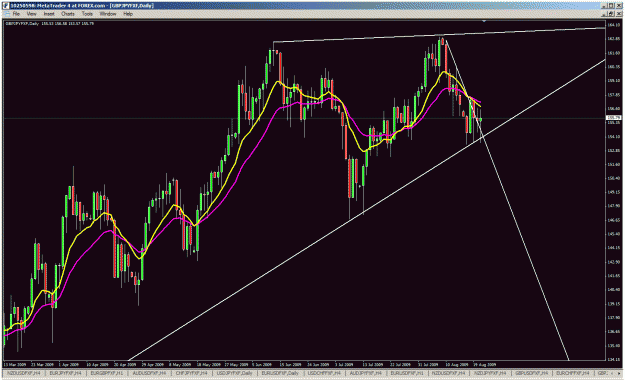The image size is (625, 380).
Task: Switch to the EURJPYFXF,H4 chart tab
Action: tap(65, 373)
